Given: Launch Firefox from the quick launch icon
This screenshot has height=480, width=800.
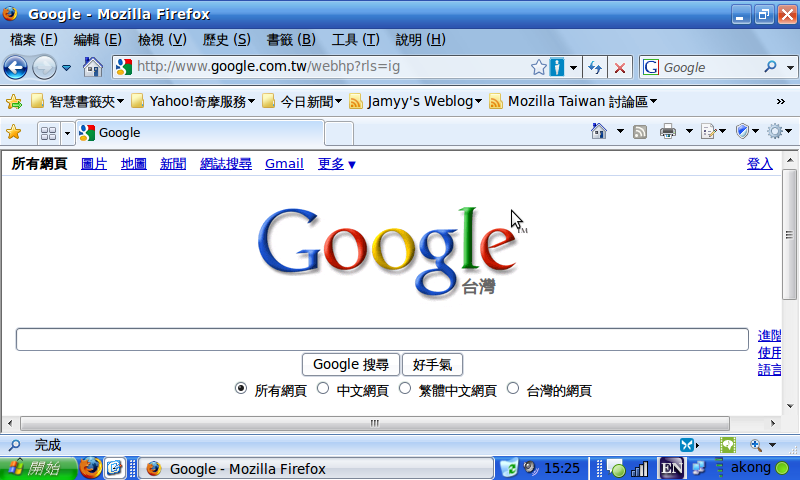Looking at the screenshot, I should point(90,467).
